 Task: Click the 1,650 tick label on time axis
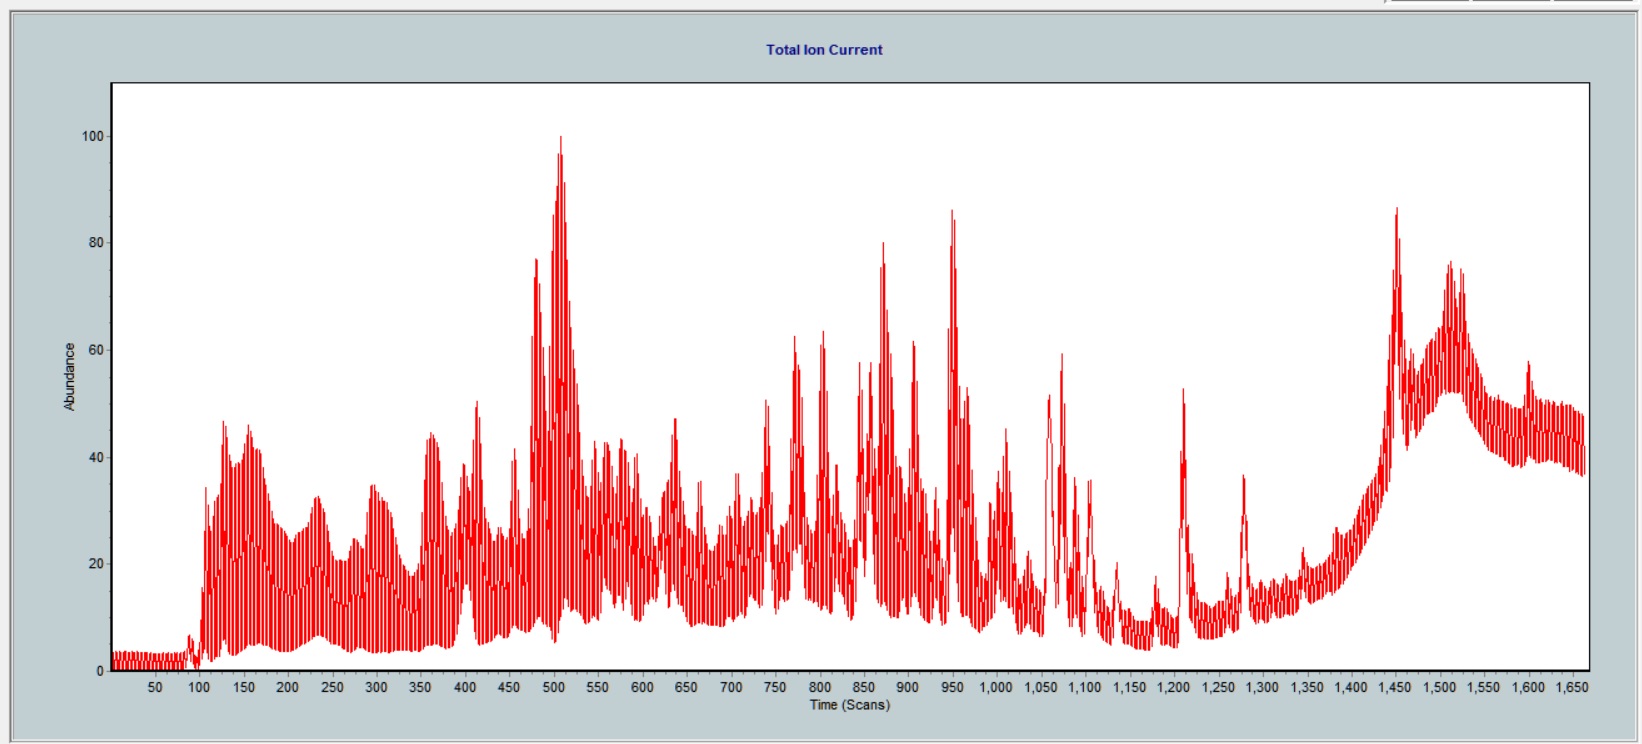[x=1572, y=687]
